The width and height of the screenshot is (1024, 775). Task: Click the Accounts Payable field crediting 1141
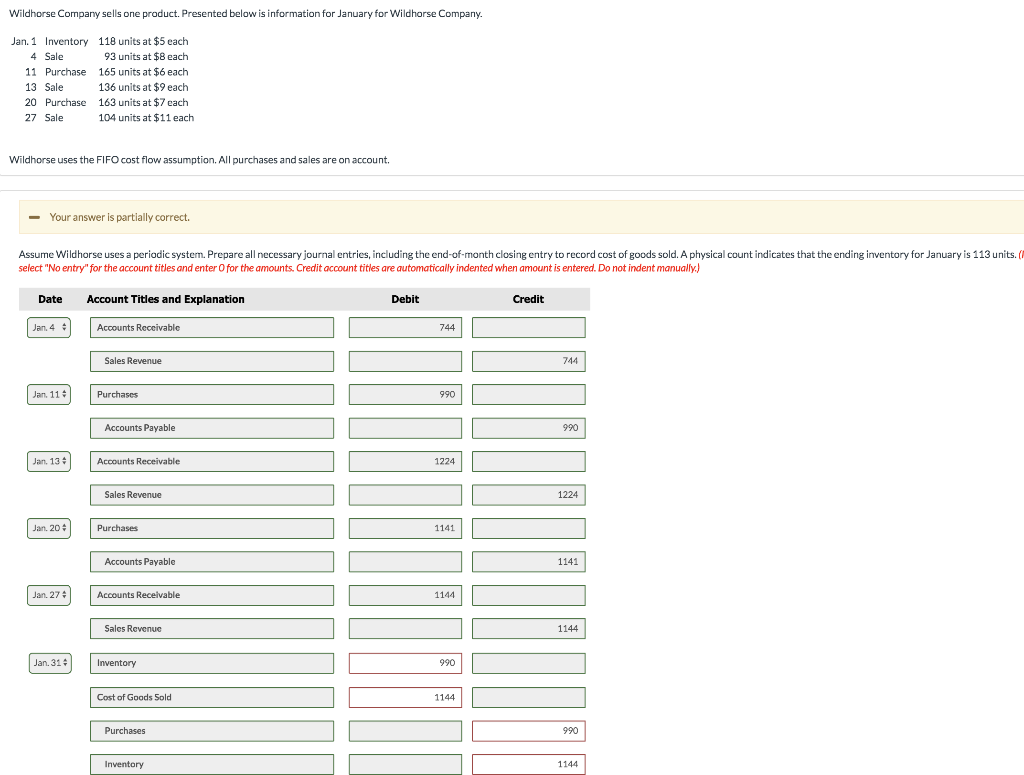pos(212,561)
